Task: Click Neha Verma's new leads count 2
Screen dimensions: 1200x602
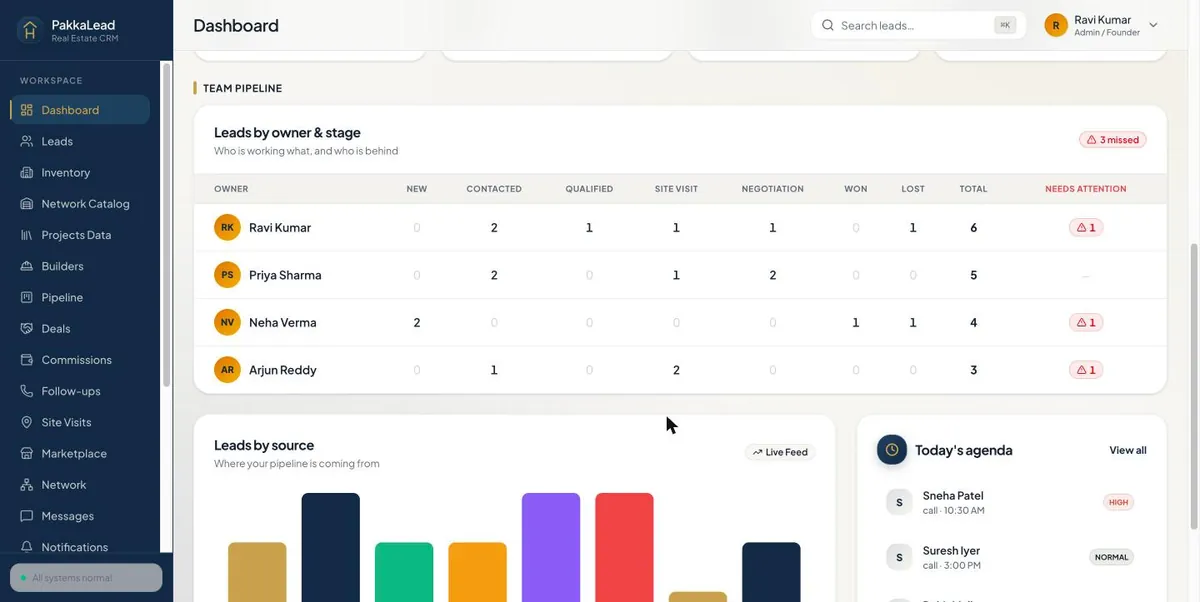Action: point(417,322)
